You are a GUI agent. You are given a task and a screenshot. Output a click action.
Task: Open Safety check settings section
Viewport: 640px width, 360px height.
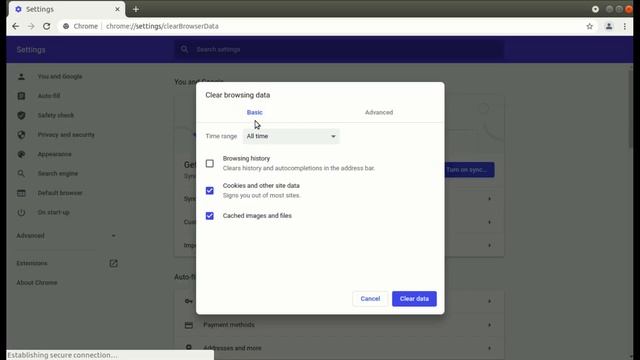pos(56,116)
